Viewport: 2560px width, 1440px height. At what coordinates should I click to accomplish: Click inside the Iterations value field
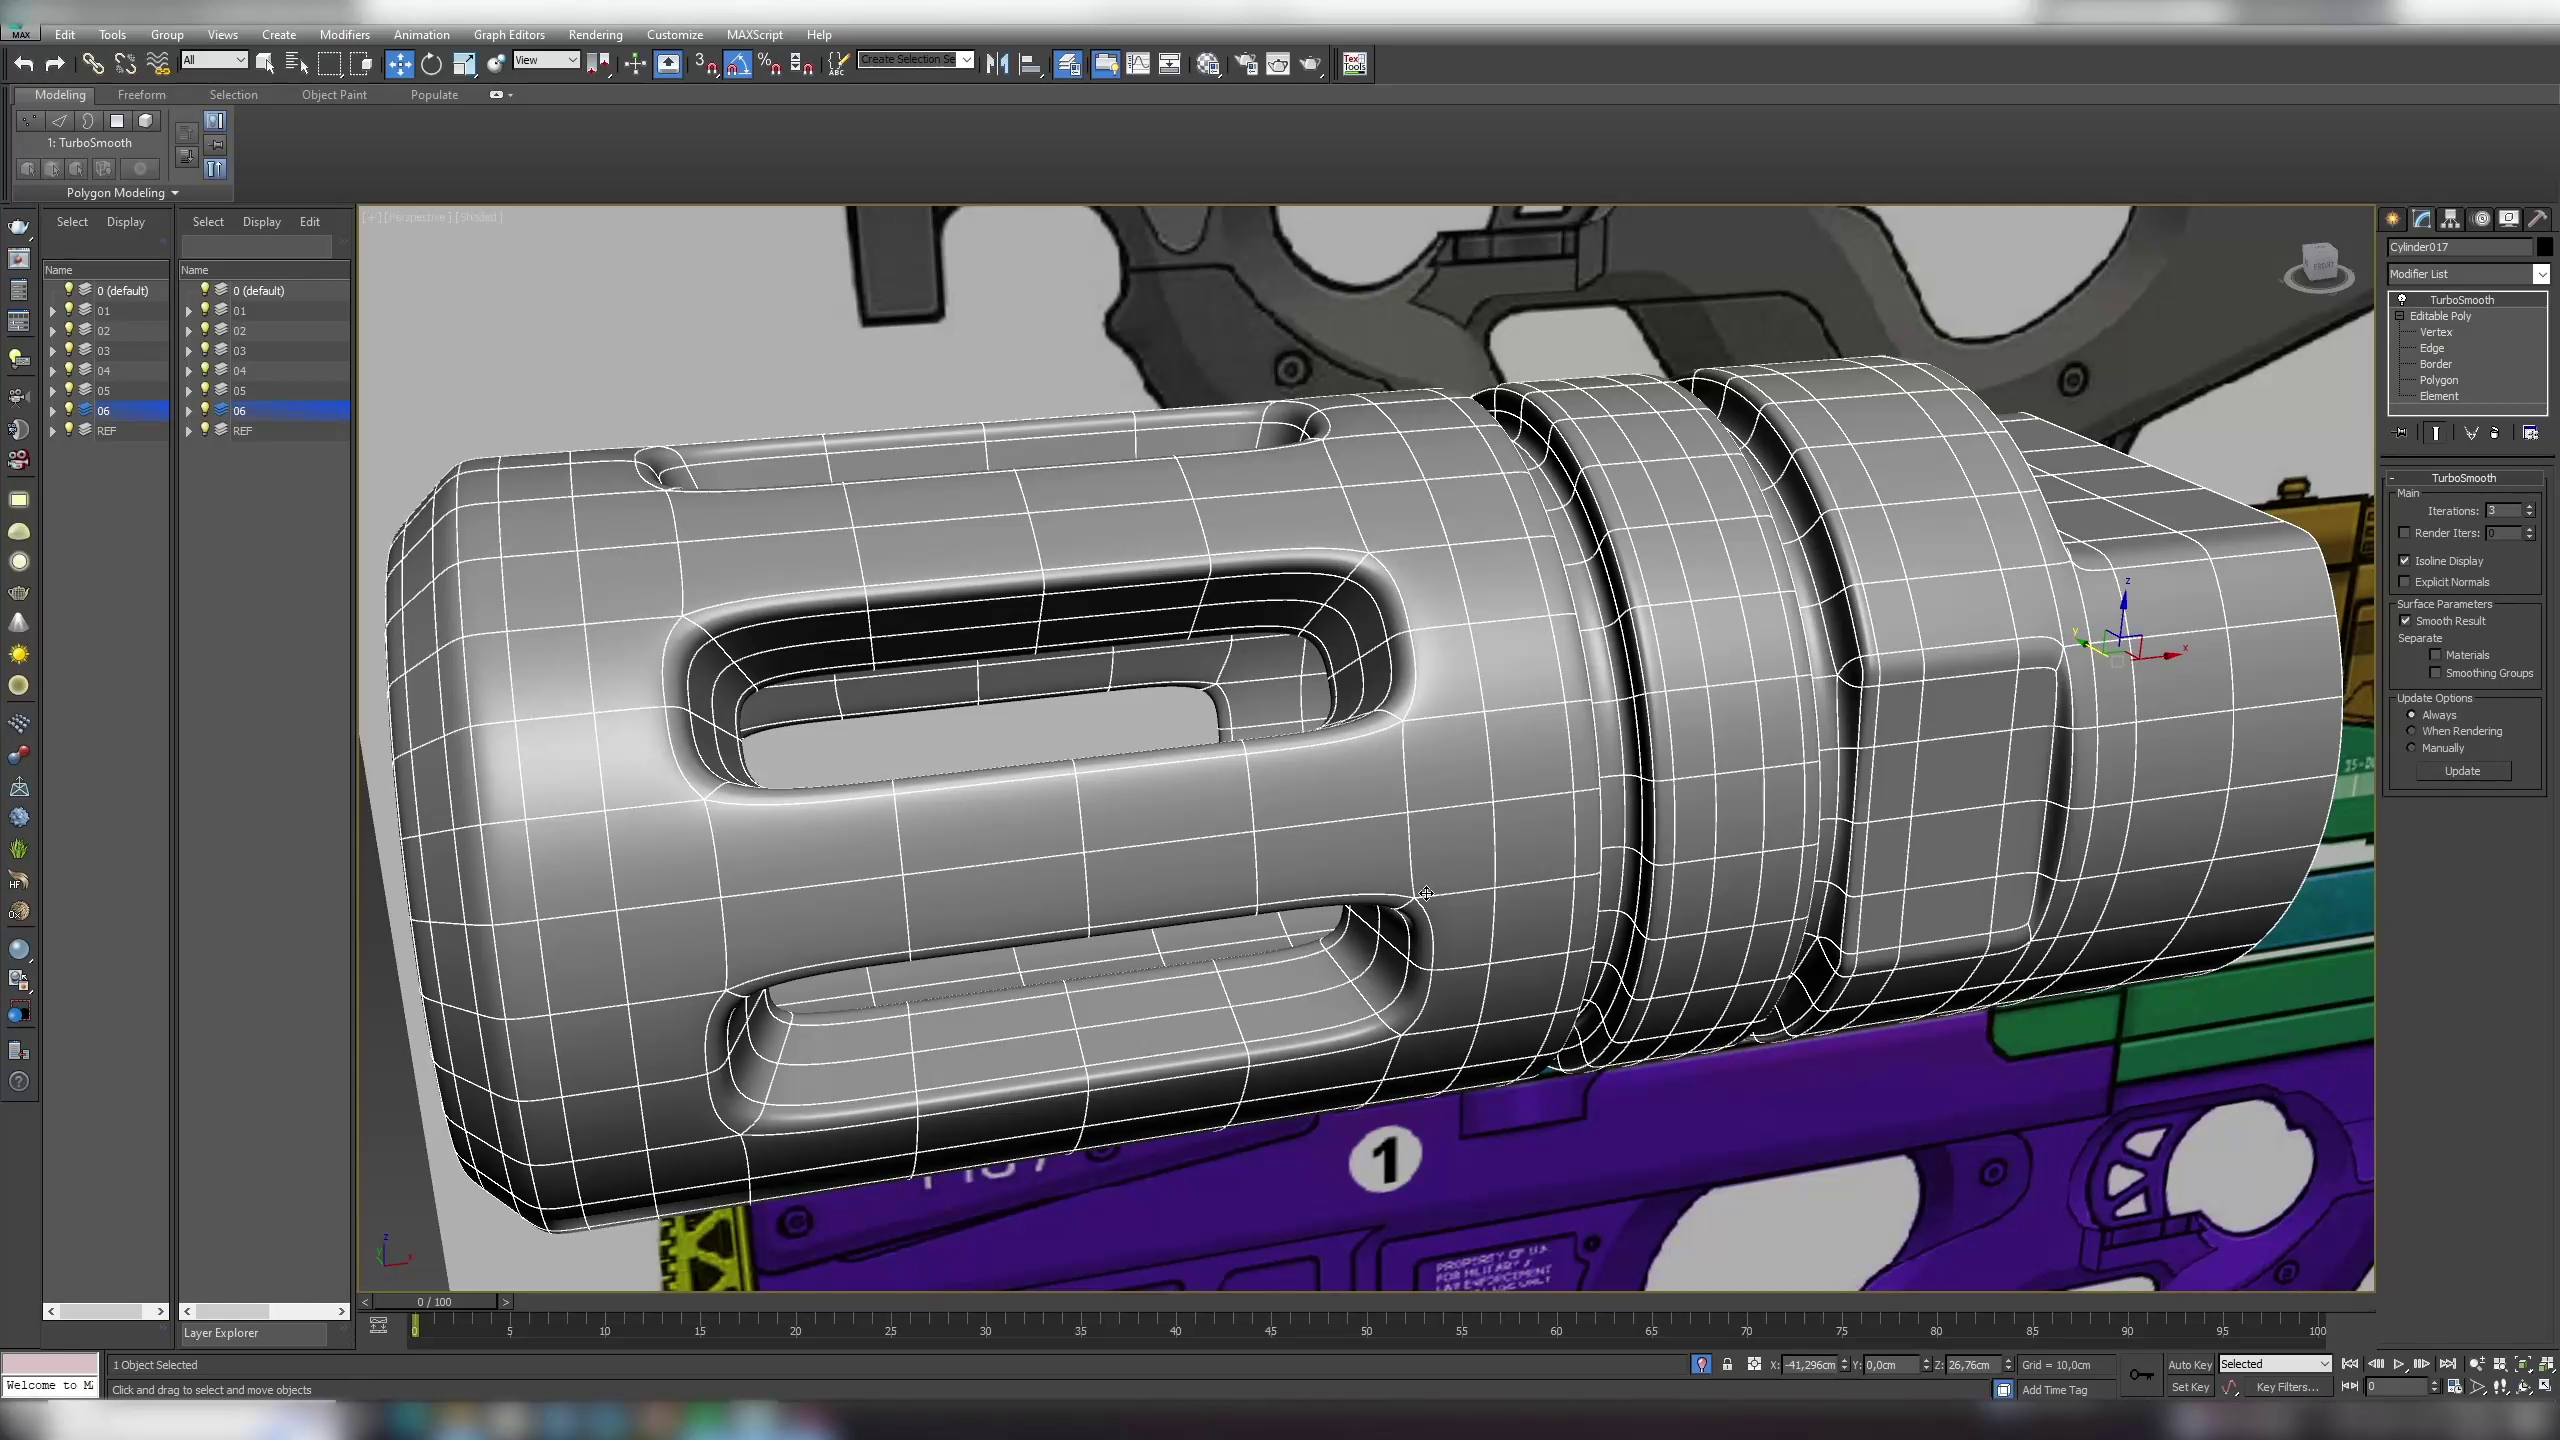tap(2505, 510)
